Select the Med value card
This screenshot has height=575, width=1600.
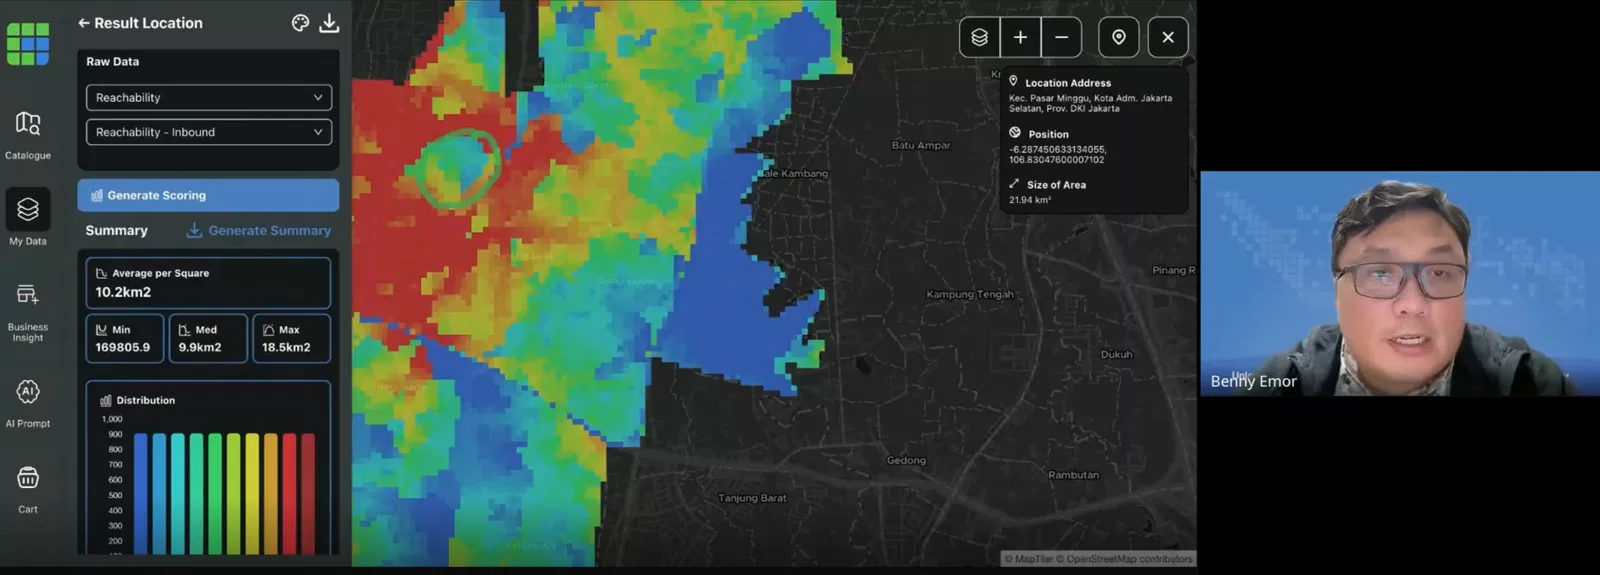[x=208, y=339]
